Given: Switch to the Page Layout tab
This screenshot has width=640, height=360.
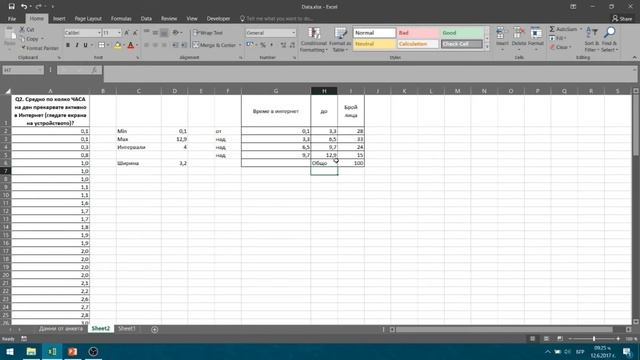Looking at the screenshot, I should 88,19.
